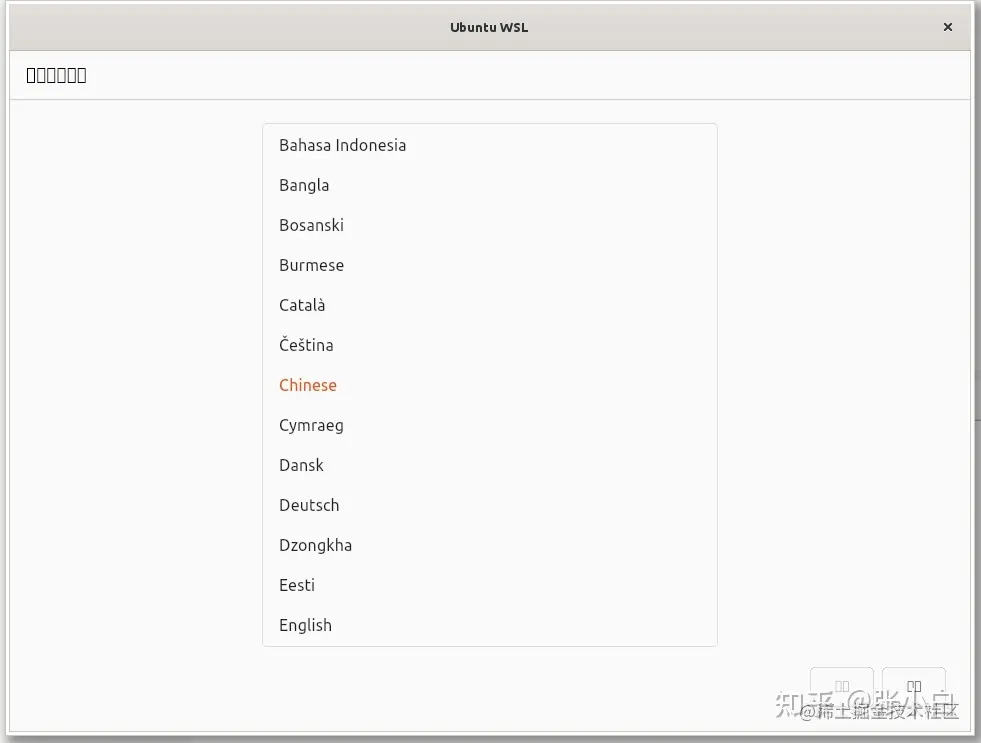Select Dansk language option
981x743 pixels.
tap(489, 465)
